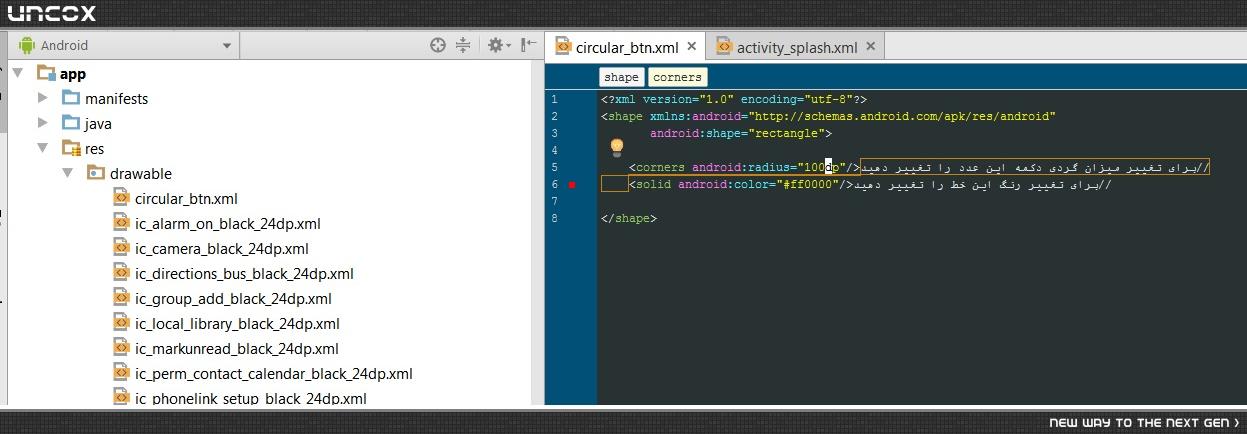The height and width of the screenshot is (434, 1247).
Task: Collapse the drawable folder
Action: [68, 173]
